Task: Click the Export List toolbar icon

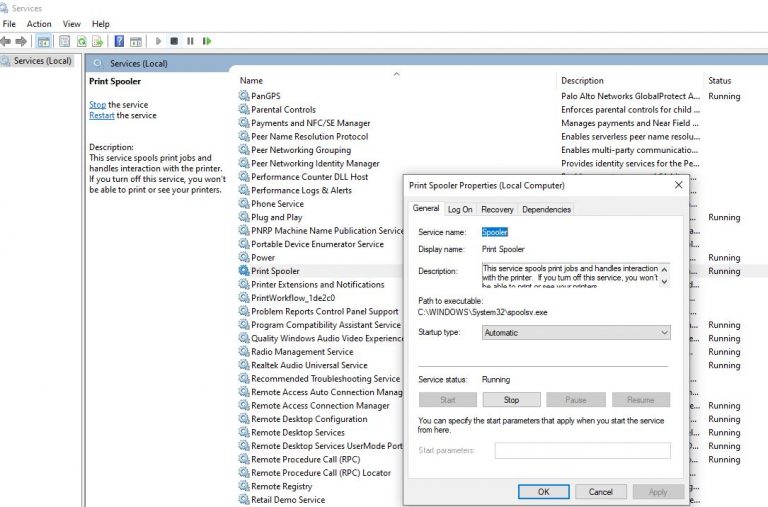Action: (97, 41)
